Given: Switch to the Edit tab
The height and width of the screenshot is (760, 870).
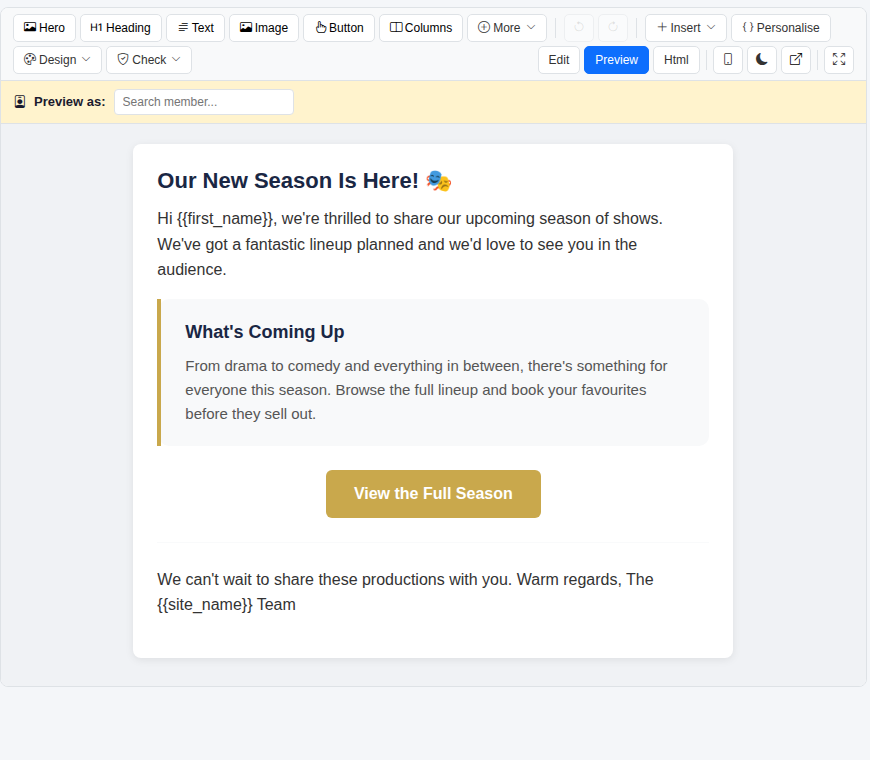Looking at the screenshot, I should coord(559,60).
